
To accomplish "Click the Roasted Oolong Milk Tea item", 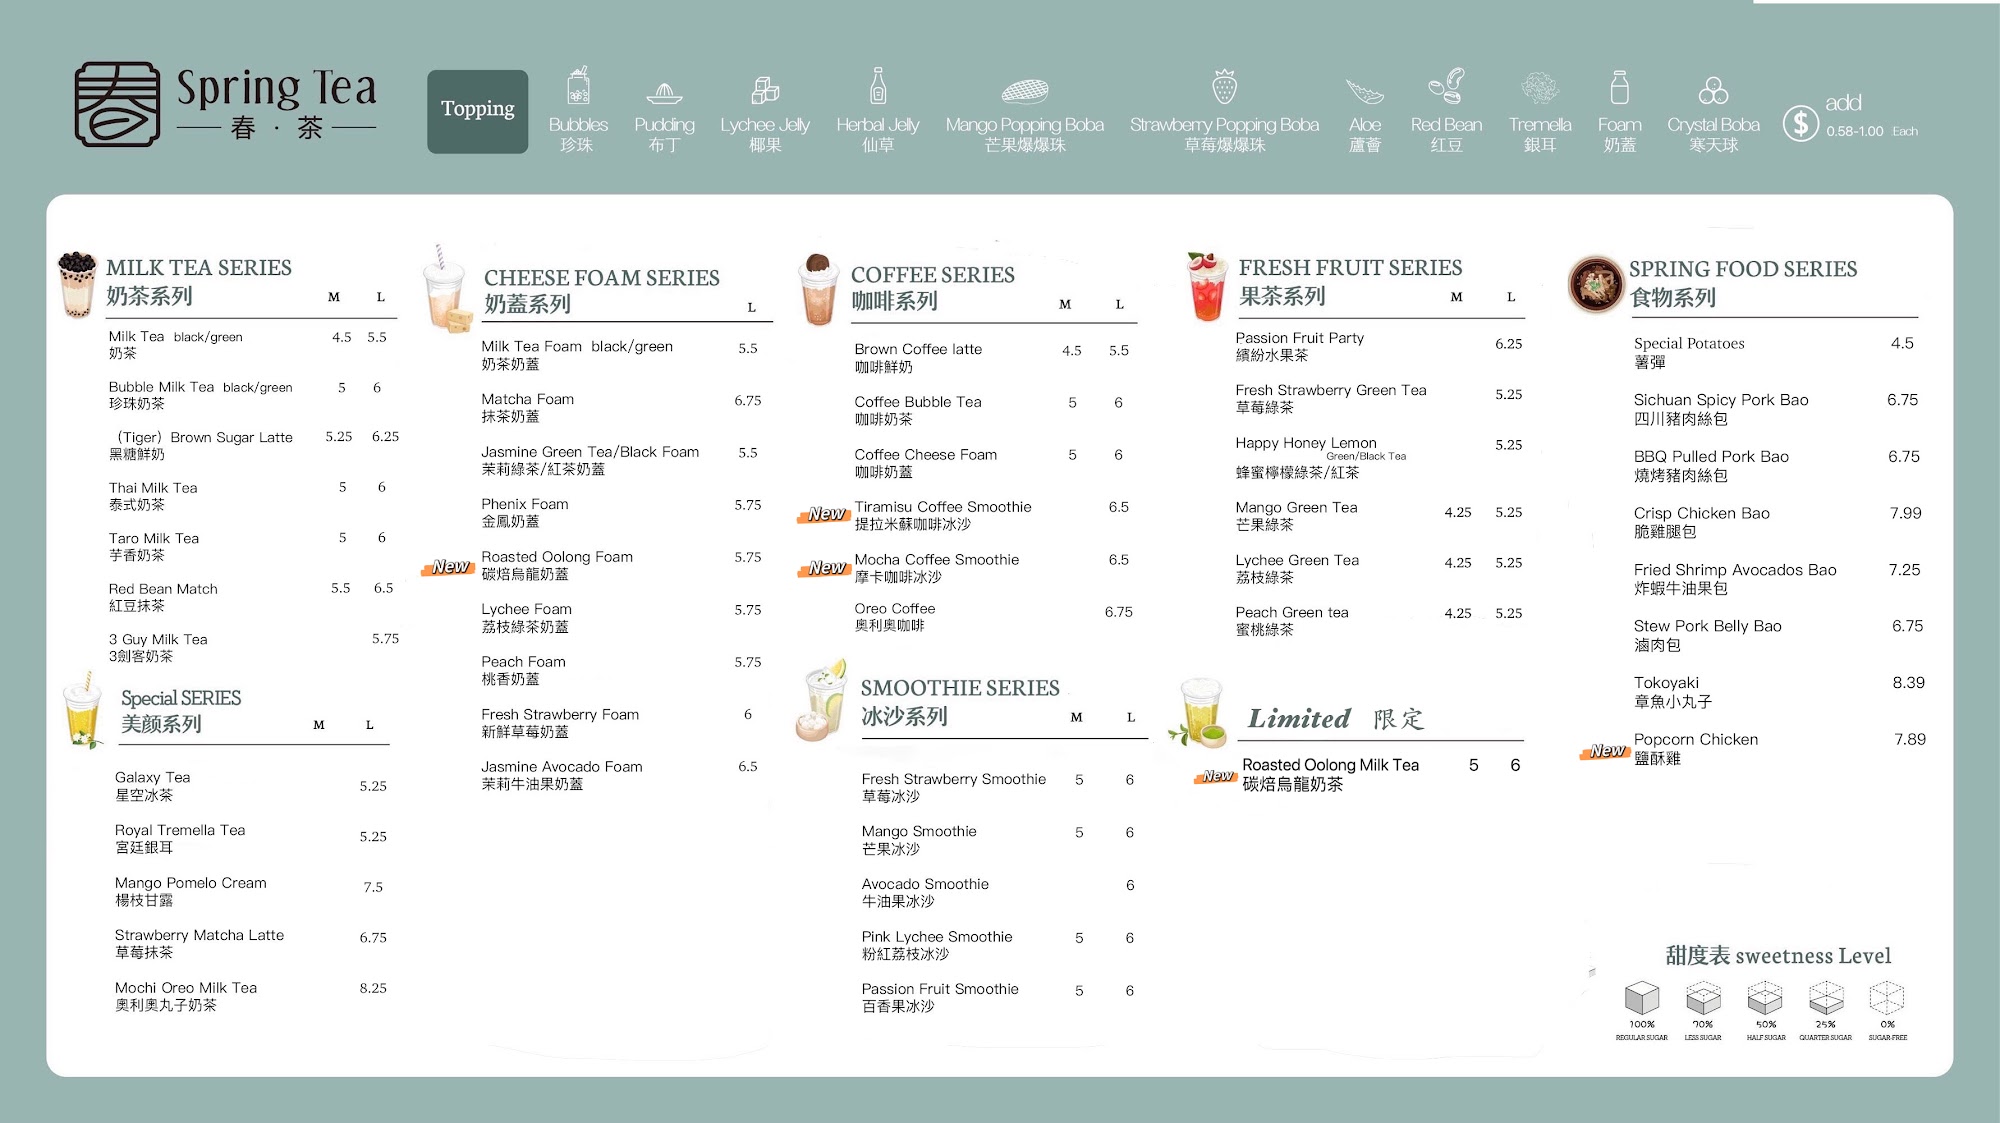I will pos(1330,765).
